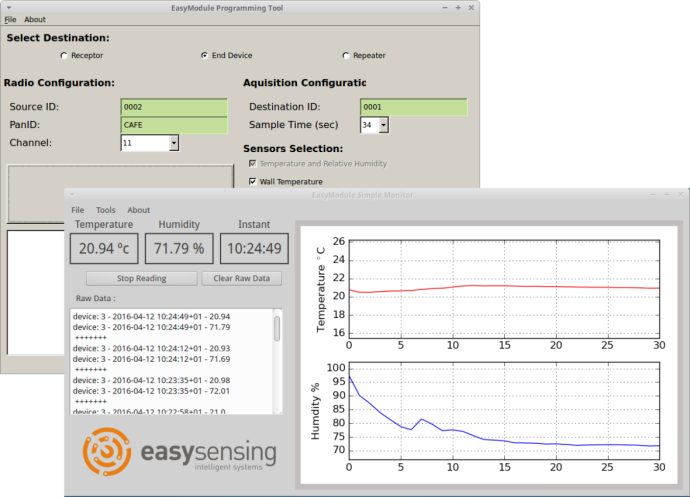690x497 pixels.
Task: Open About menu in Simple Monitor window
Action: (139, 210)
